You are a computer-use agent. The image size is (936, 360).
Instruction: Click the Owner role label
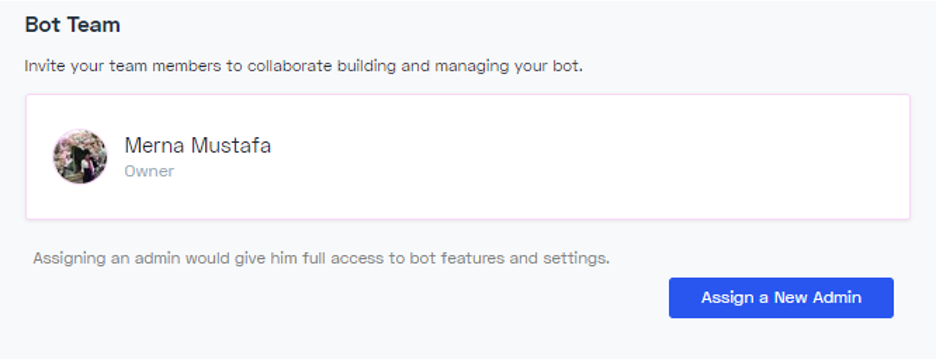[x=149, y=171]
